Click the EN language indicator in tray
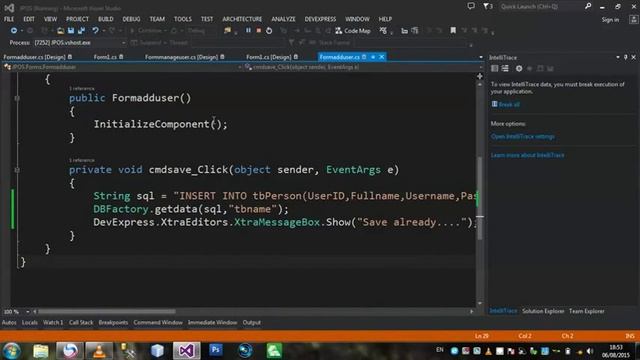The image size is (640, 360). click(440, 350)
